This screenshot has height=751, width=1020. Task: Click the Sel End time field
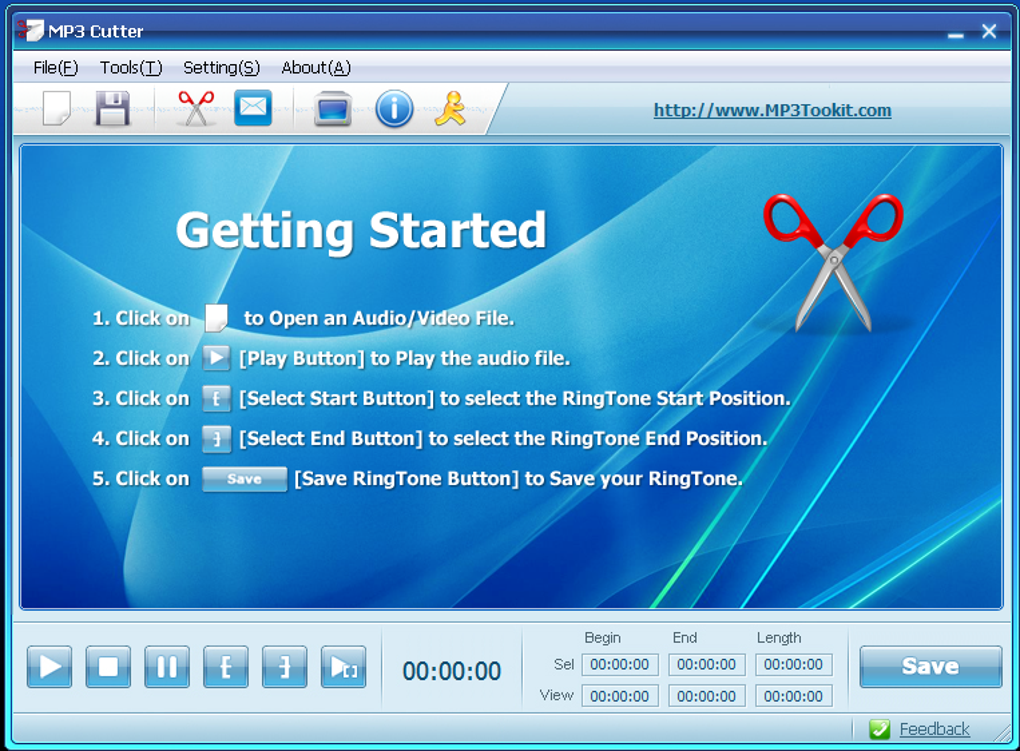(x=706, y=664)
